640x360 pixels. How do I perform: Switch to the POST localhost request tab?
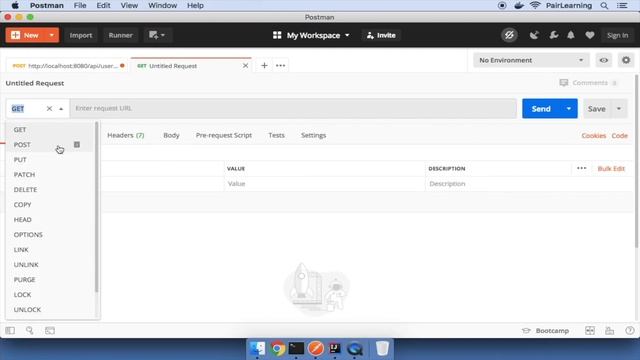68,66
